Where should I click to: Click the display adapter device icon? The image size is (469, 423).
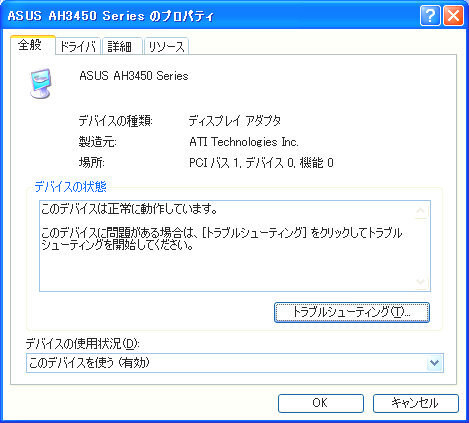tap(41, 83)
